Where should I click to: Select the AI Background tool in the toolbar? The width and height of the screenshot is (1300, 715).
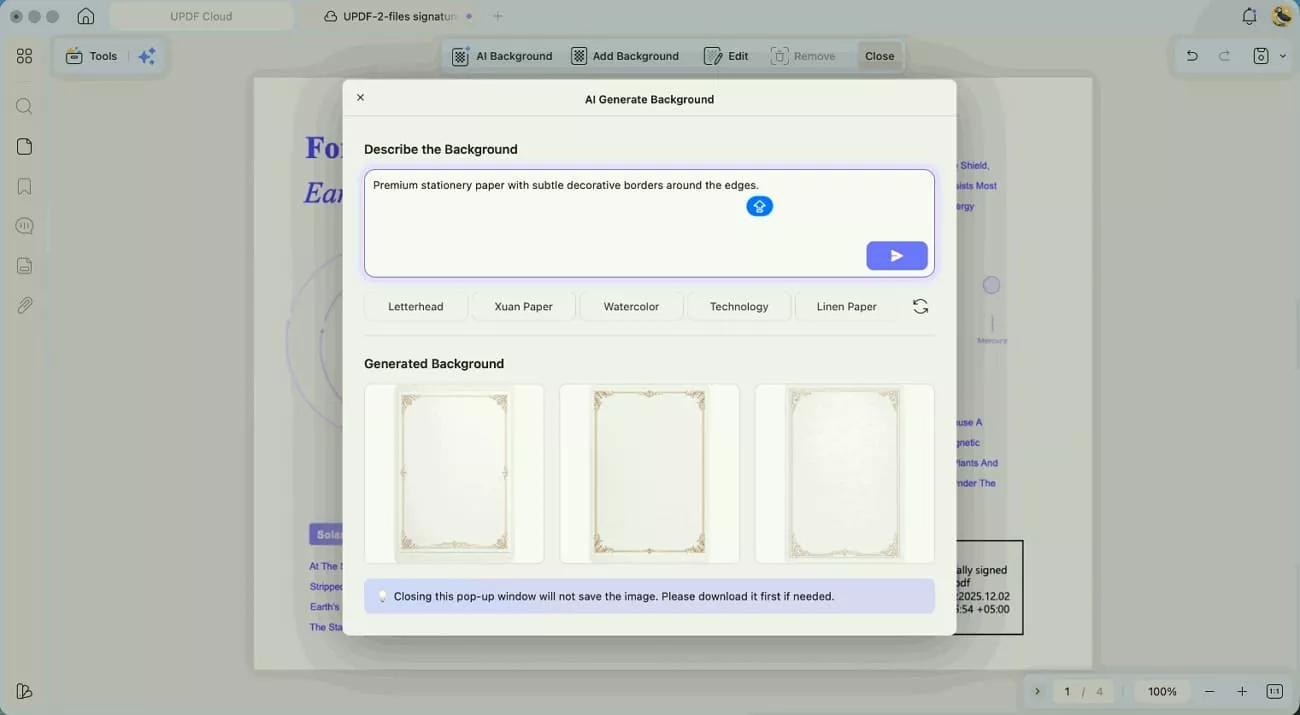502,56
